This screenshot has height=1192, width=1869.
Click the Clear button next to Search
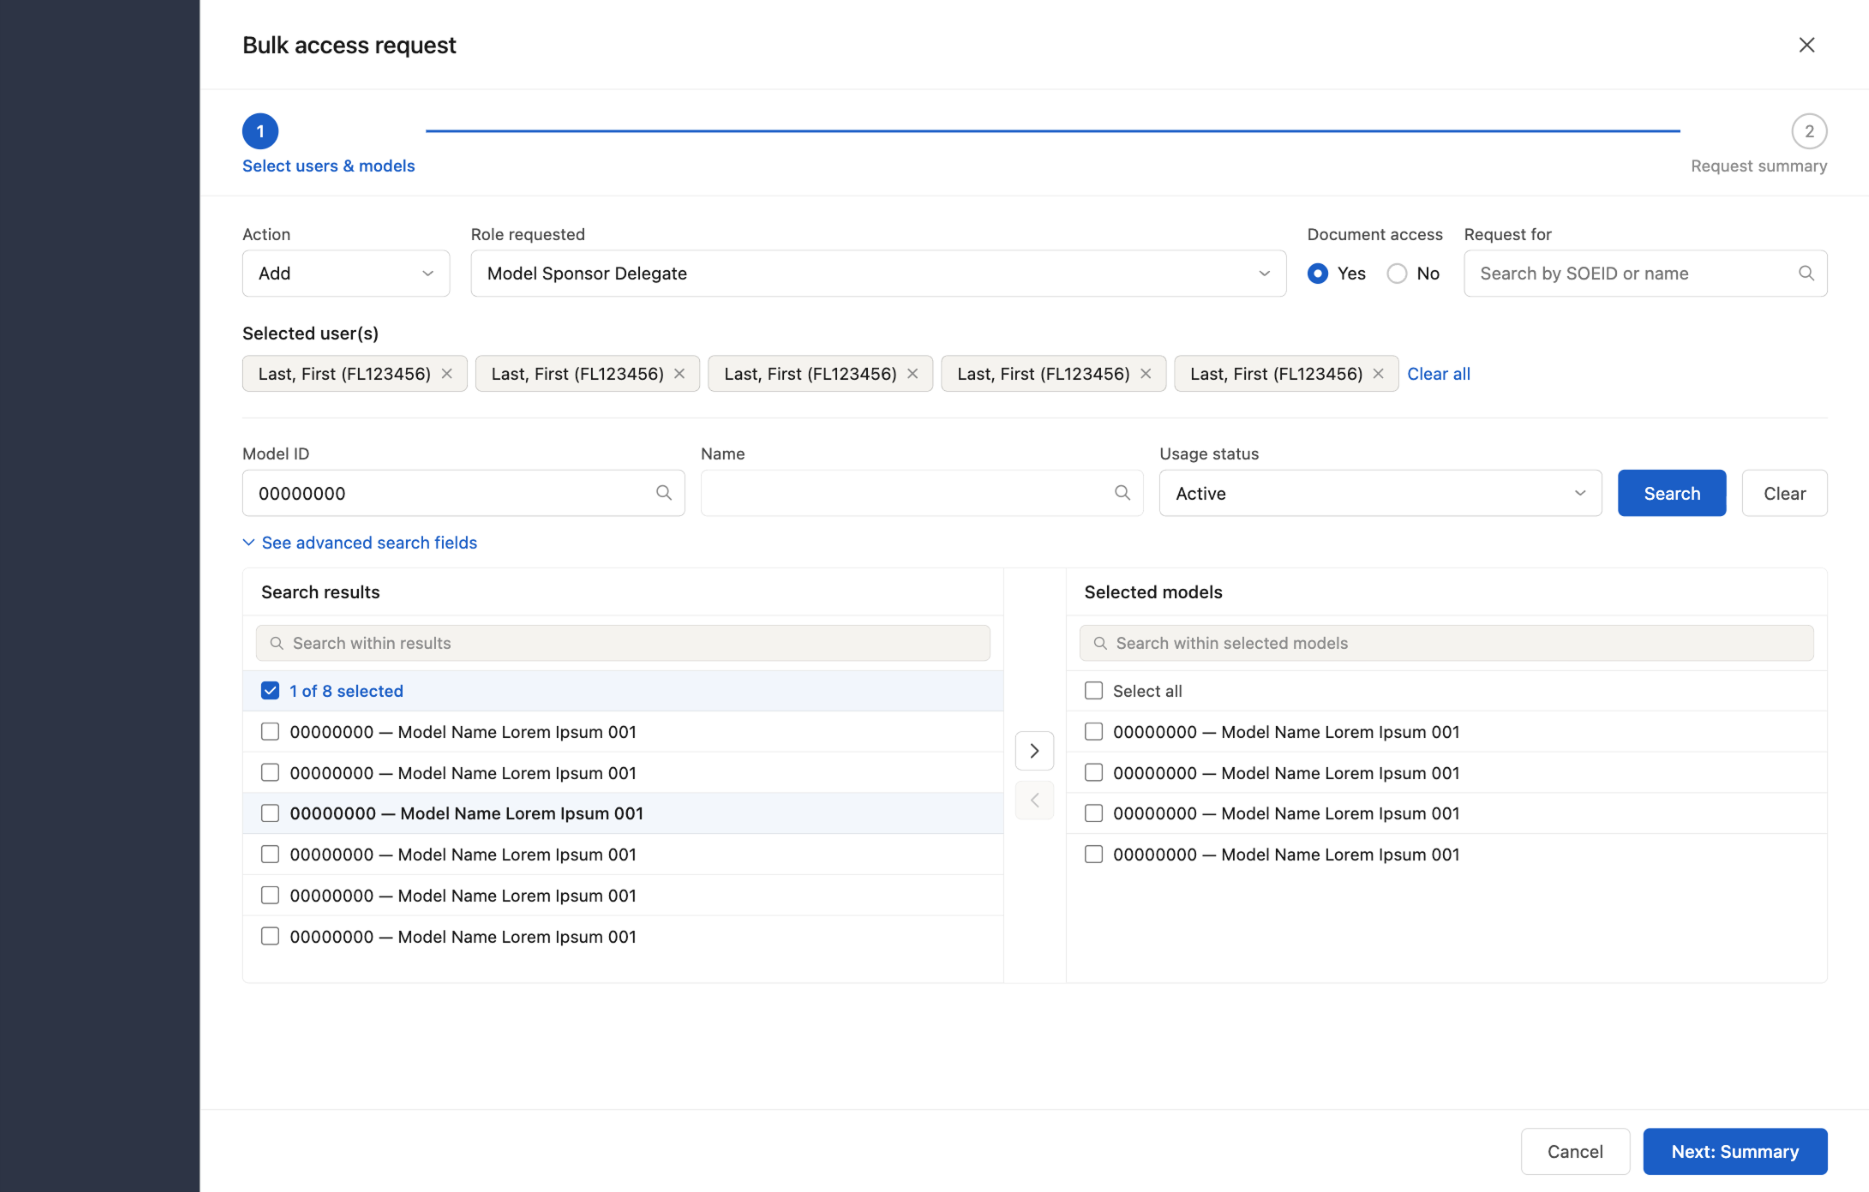point(1784,493)
